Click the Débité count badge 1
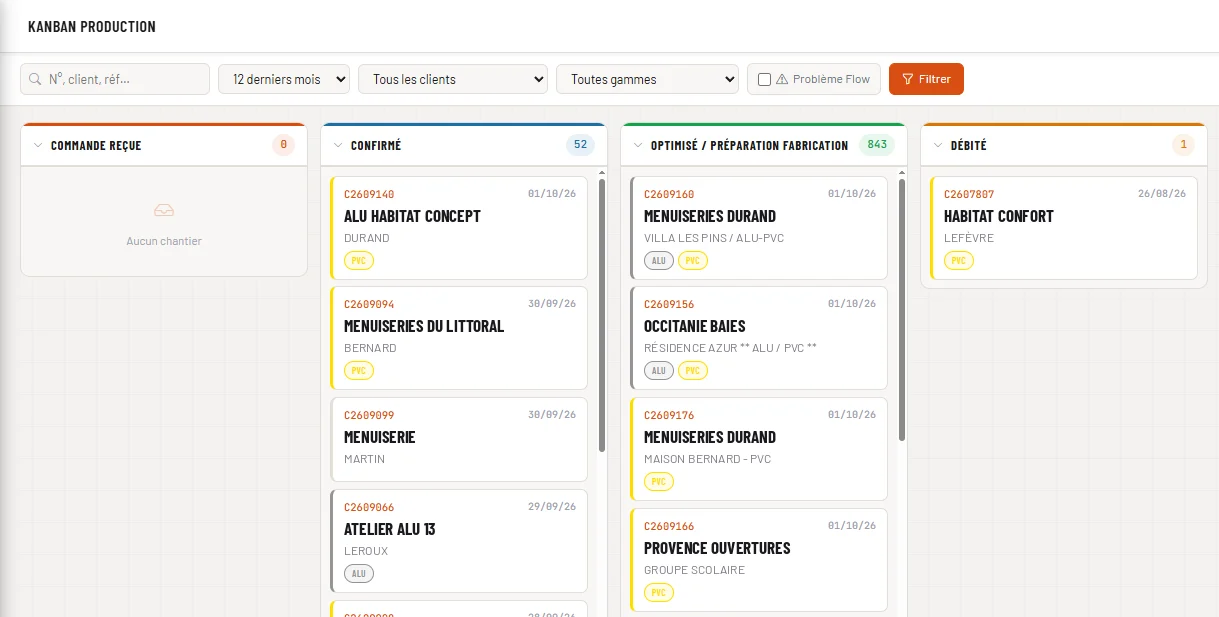 [1183, 145]
